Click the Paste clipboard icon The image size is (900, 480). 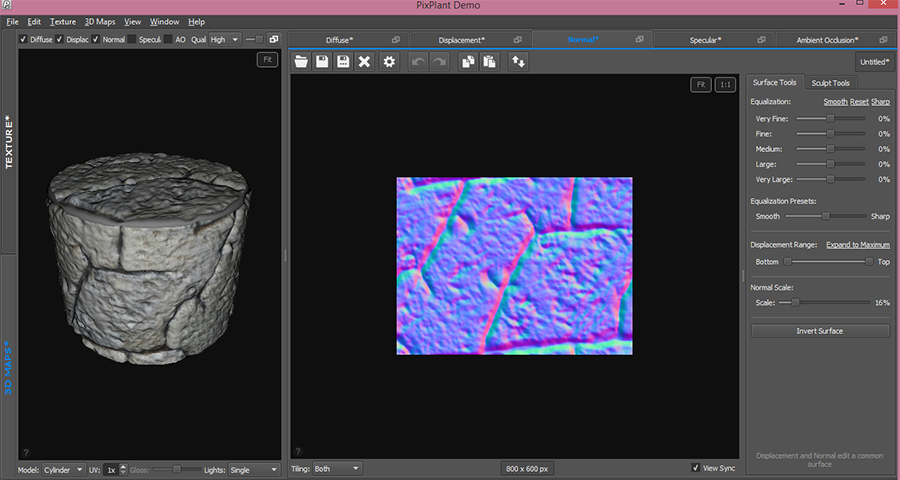point(488,62)
